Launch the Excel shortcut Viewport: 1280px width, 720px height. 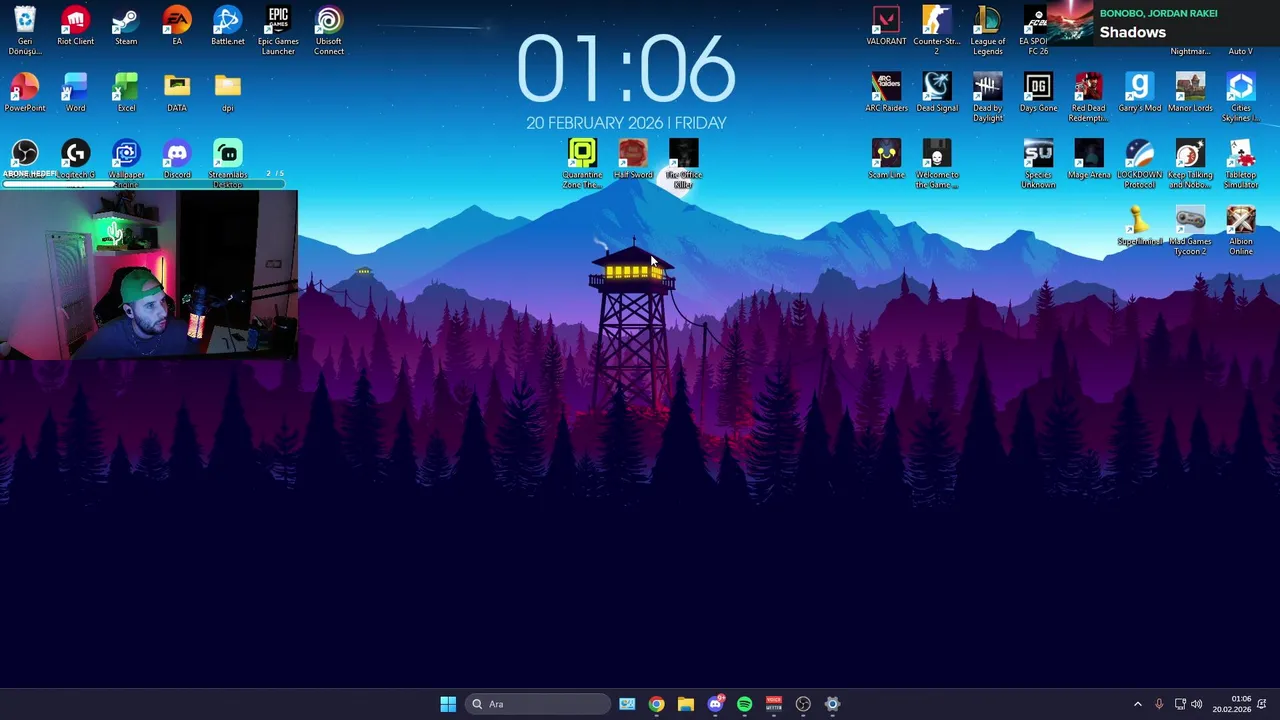pos(126,92)
